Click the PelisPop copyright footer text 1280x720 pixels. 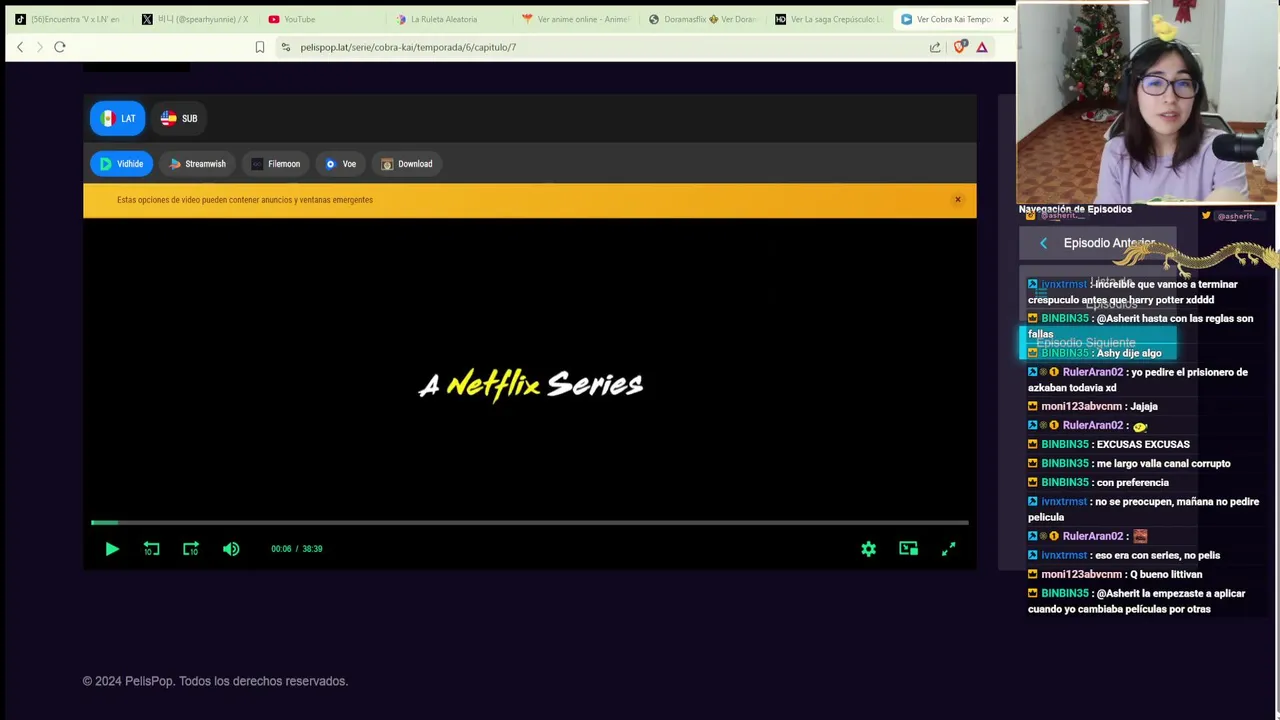coord(215,681)
